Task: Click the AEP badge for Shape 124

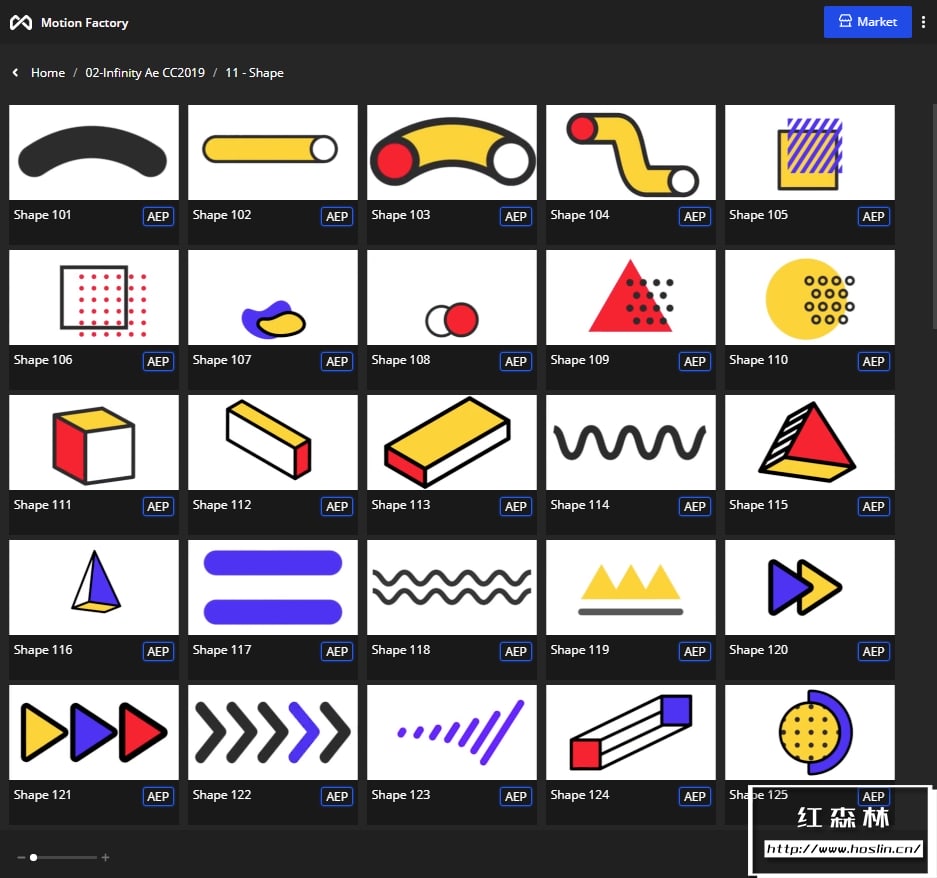Action: click(695, 797)
